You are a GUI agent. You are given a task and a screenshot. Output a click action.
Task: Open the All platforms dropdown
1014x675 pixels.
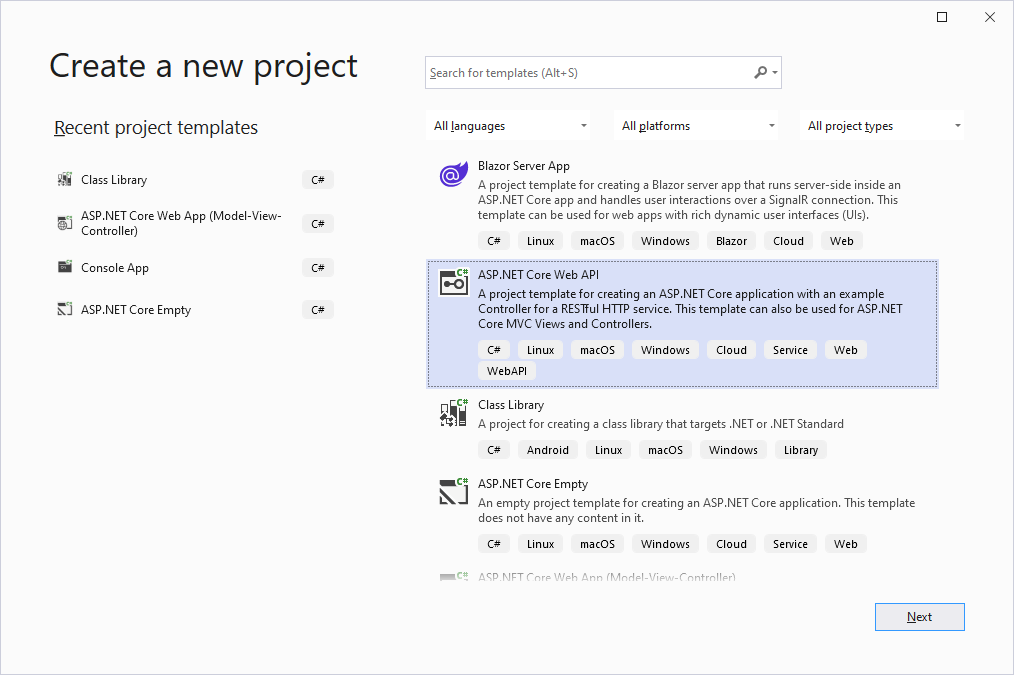point(696,125)
